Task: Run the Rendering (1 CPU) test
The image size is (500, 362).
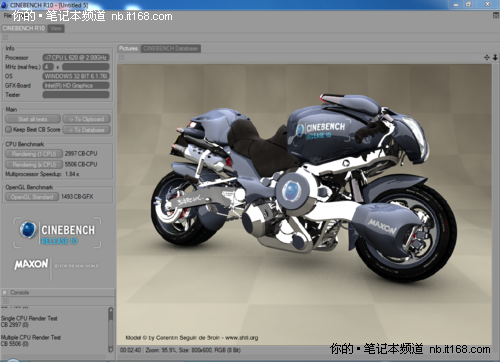Action: 34,154
